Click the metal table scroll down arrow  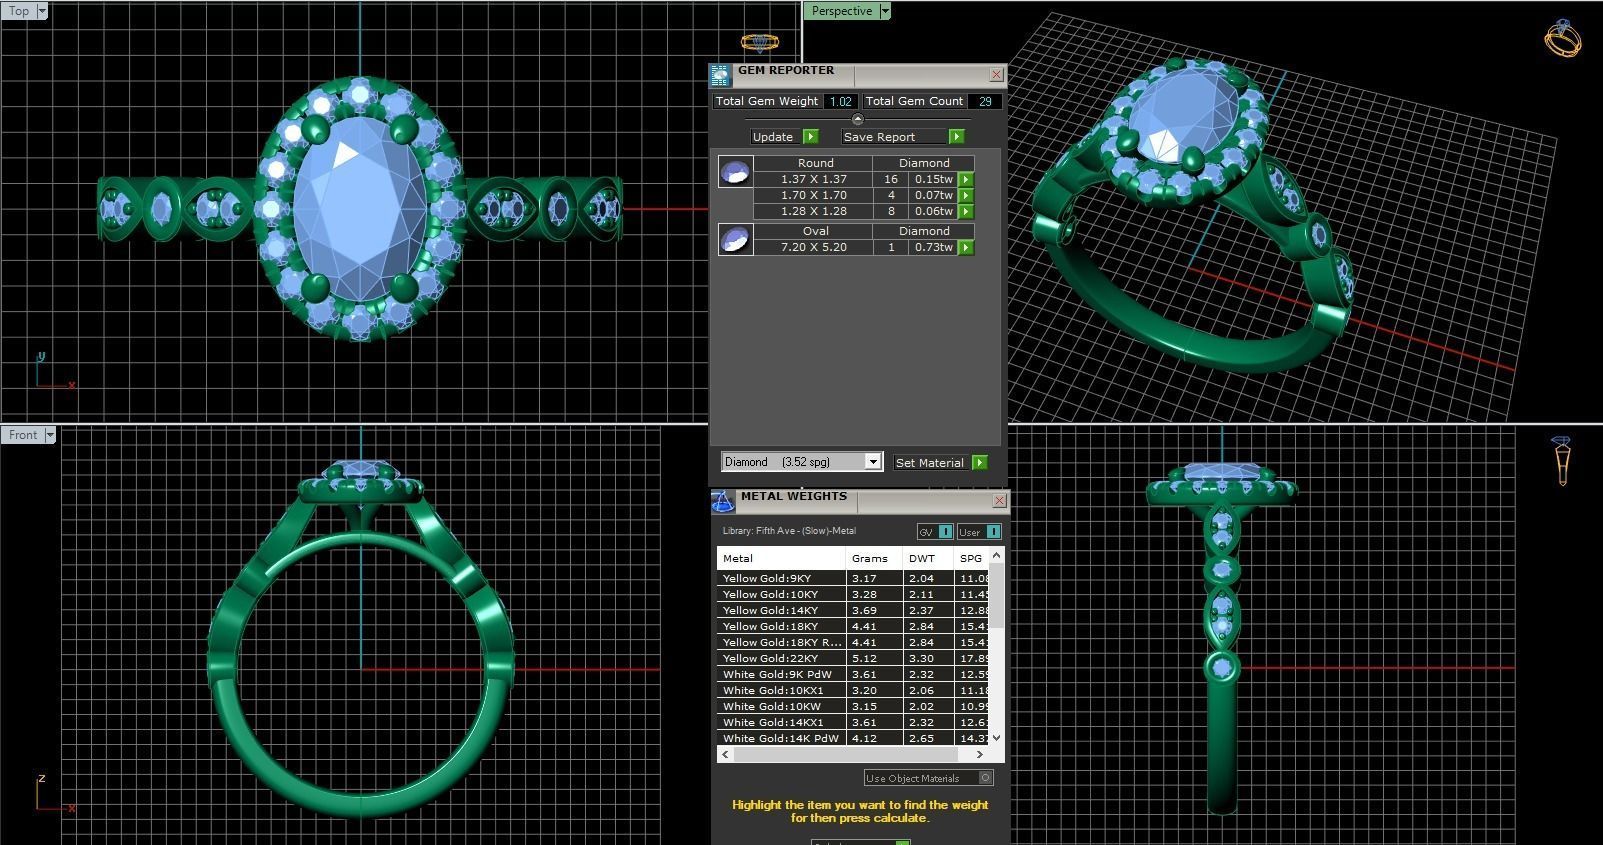[x=996, y=738]
